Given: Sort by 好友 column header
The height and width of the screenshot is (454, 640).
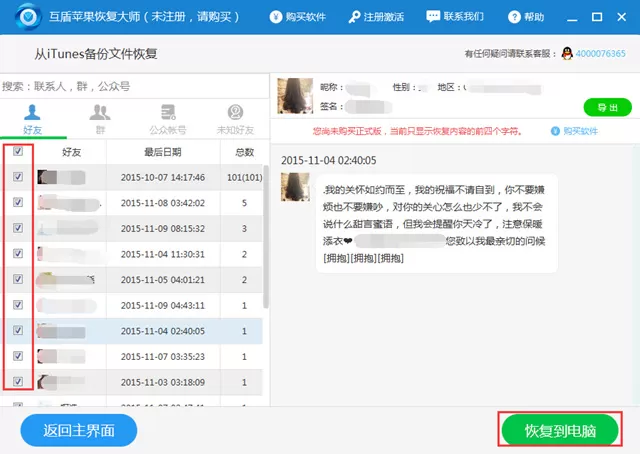Looking at the screenshot, I should [71, 152].
